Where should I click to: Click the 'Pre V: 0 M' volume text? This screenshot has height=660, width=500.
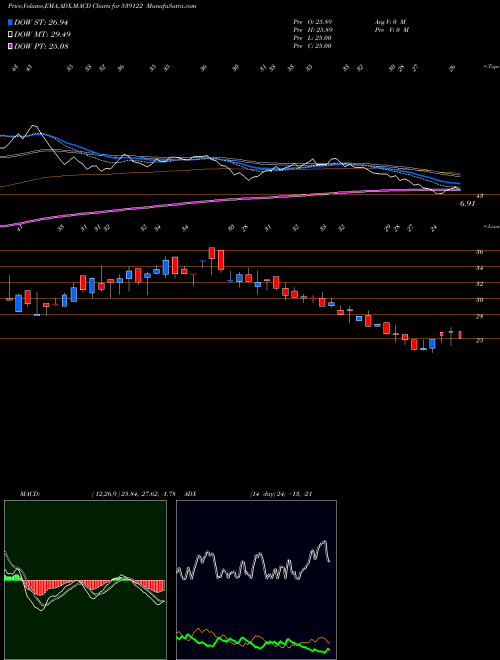pos(392,30)
